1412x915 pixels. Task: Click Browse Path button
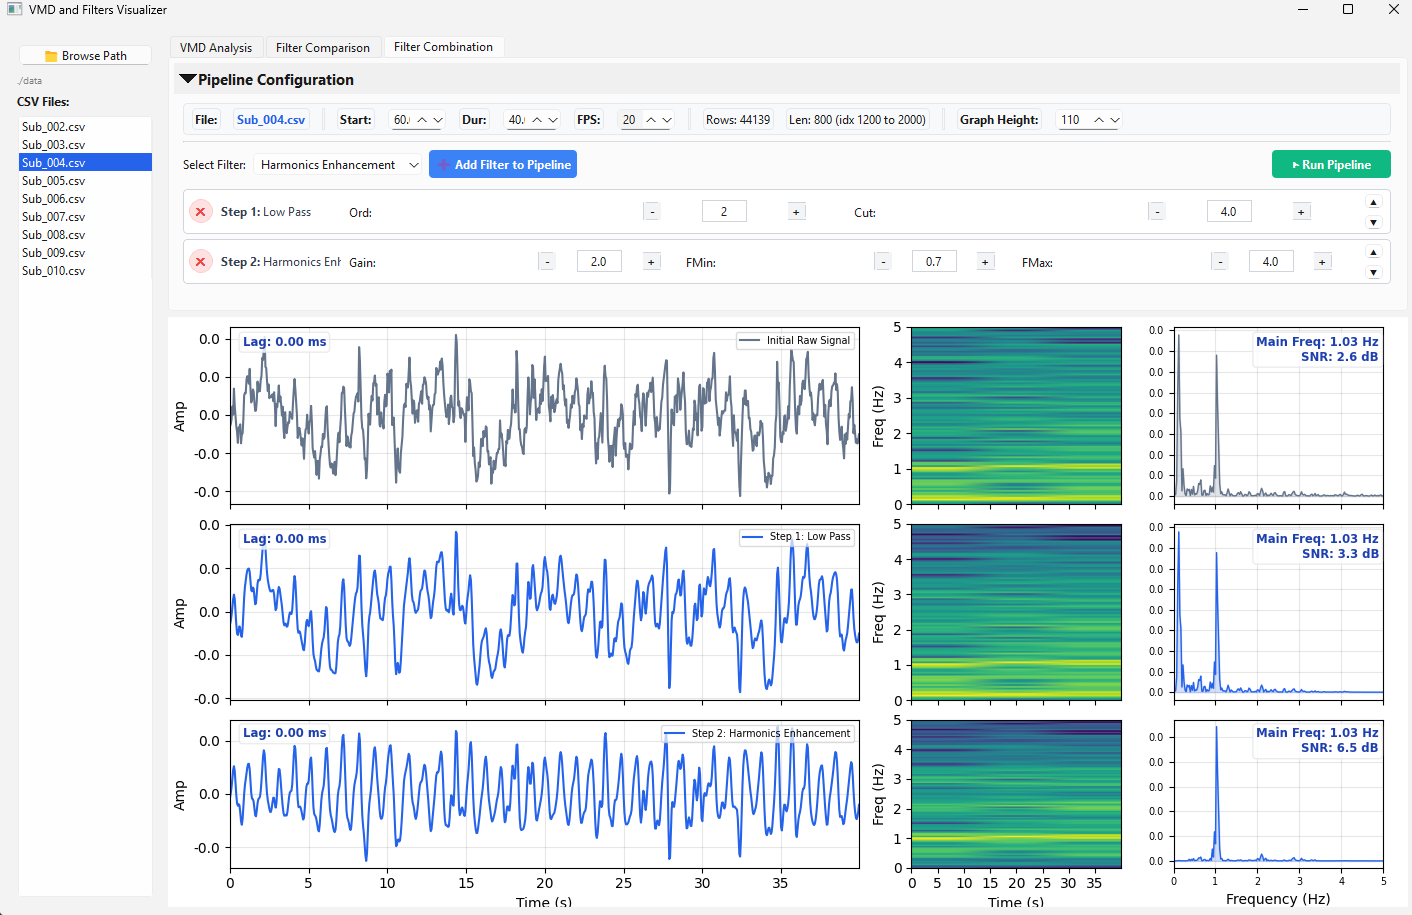[x=85, y=56]
